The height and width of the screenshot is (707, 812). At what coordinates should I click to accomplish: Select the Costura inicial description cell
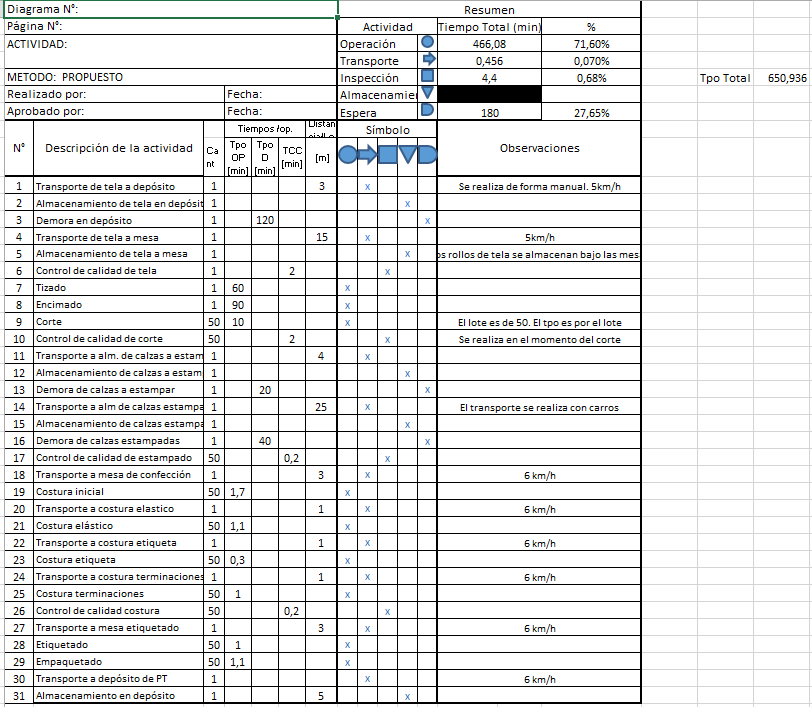click(119, 492)
